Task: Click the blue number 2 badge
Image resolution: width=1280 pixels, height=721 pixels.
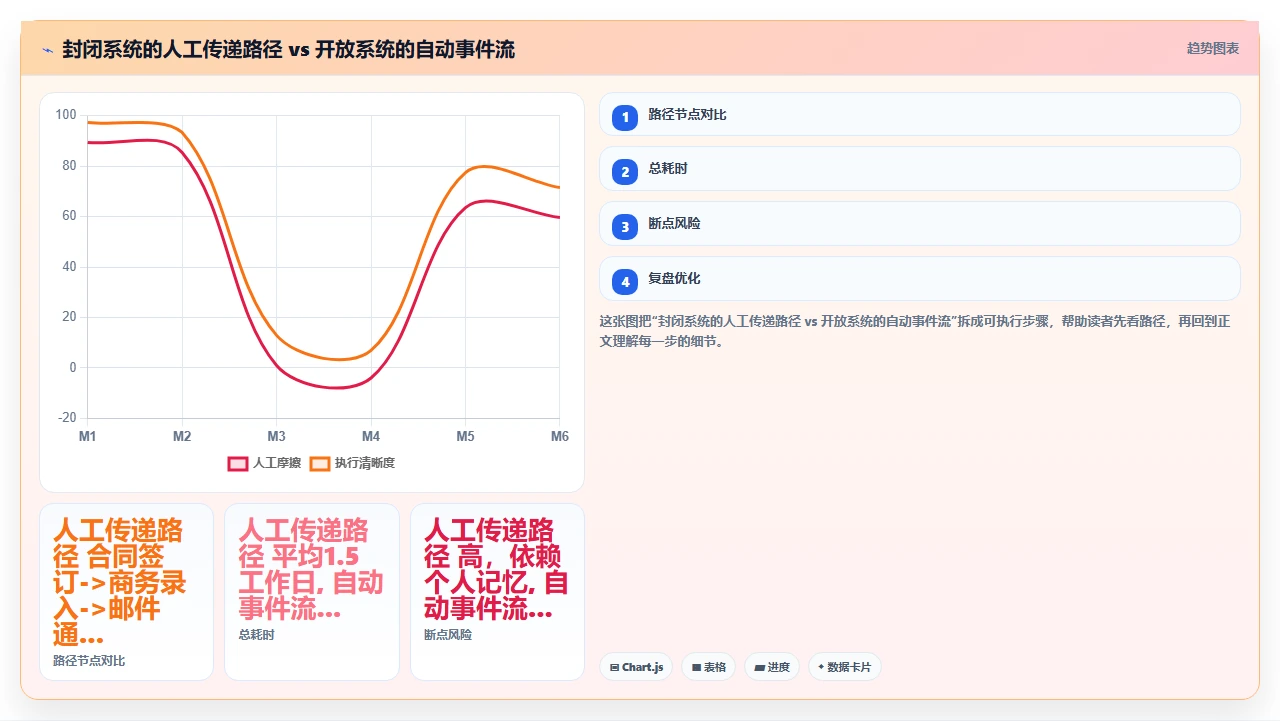Action: (x=625, y=172)
